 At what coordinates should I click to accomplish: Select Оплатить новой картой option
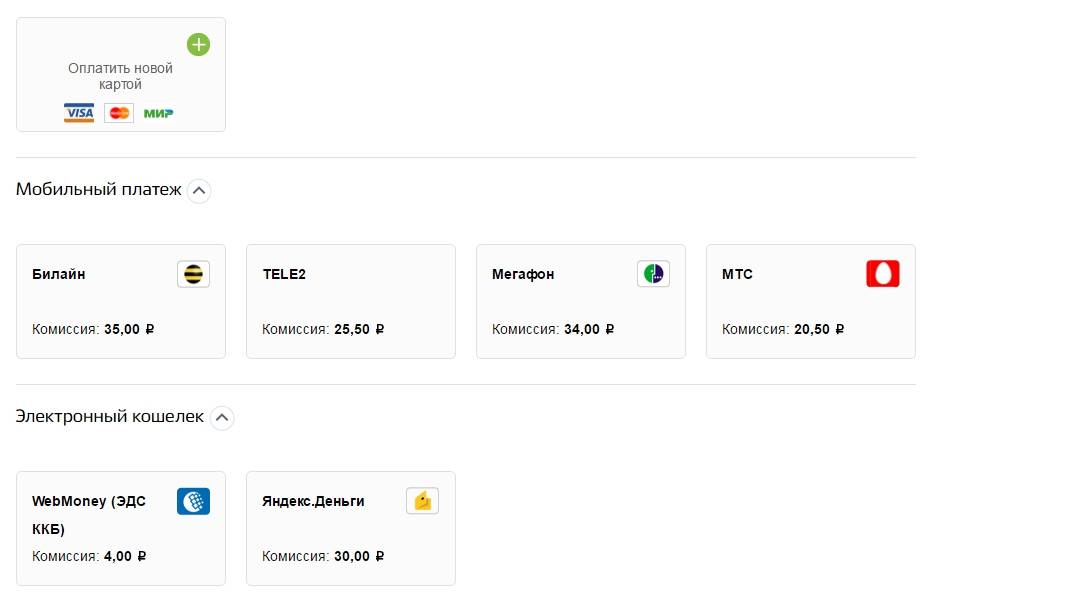click(120, 76)
